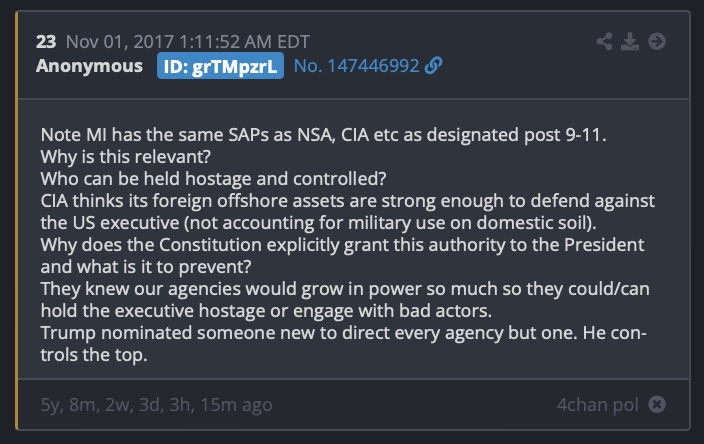Image resolution: width=704 pixels, height=444 pixels.
Task: Select the Anonymous author name
Action: (x=89, y=66)
